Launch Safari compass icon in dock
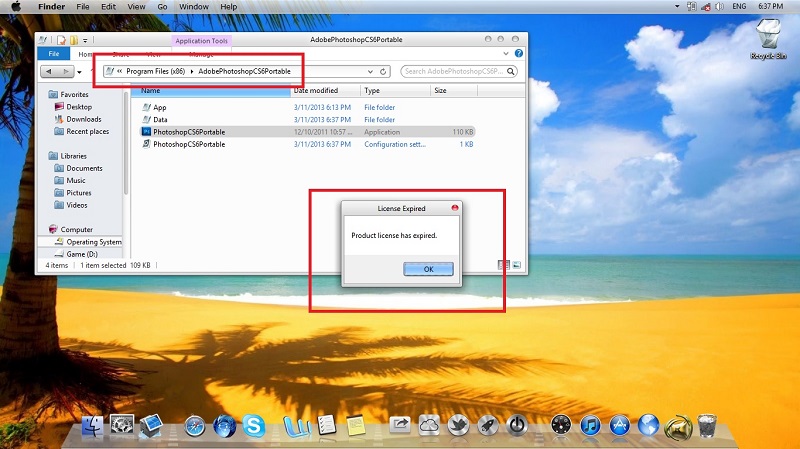800x449 pixels. (x=194, y=427)
